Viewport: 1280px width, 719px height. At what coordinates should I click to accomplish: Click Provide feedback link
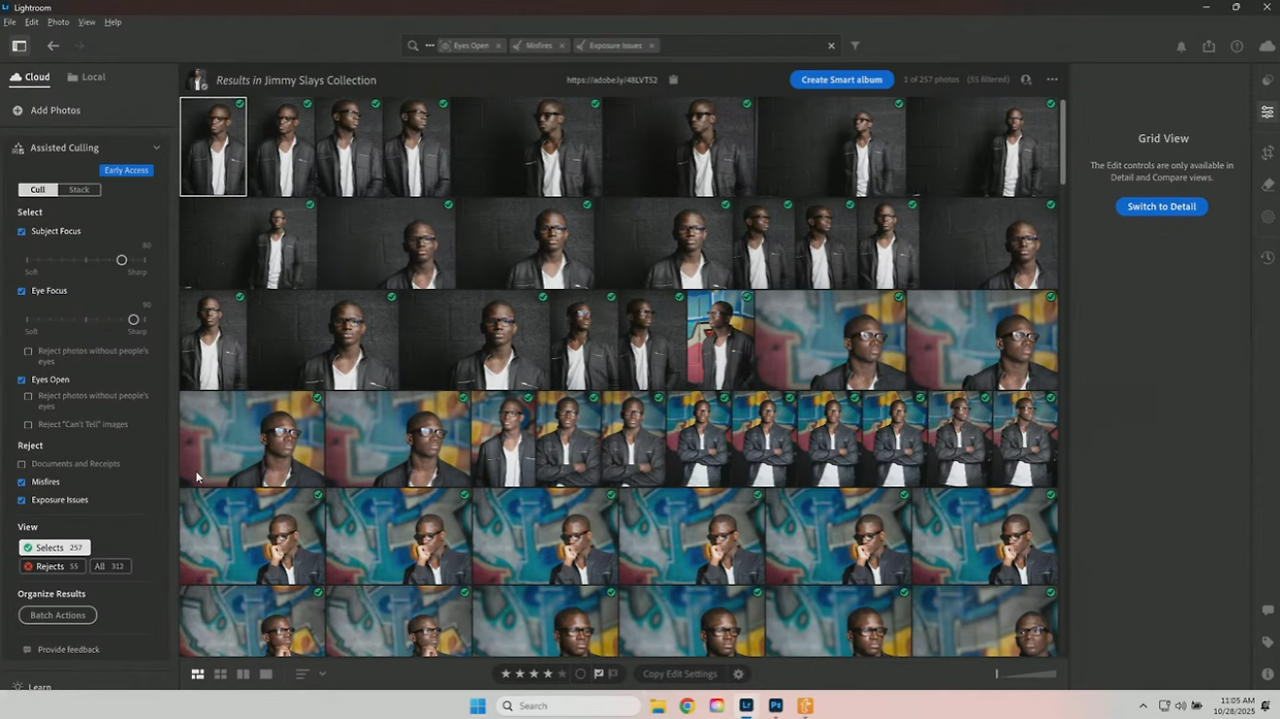[62, 650]
